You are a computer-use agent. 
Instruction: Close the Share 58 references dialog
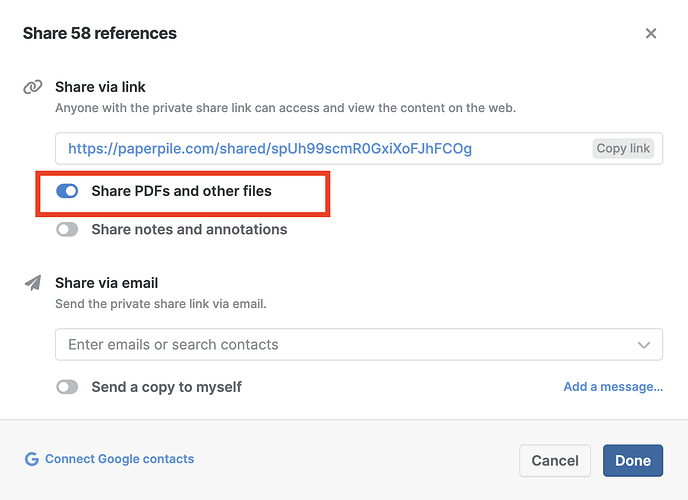(651, 33)
